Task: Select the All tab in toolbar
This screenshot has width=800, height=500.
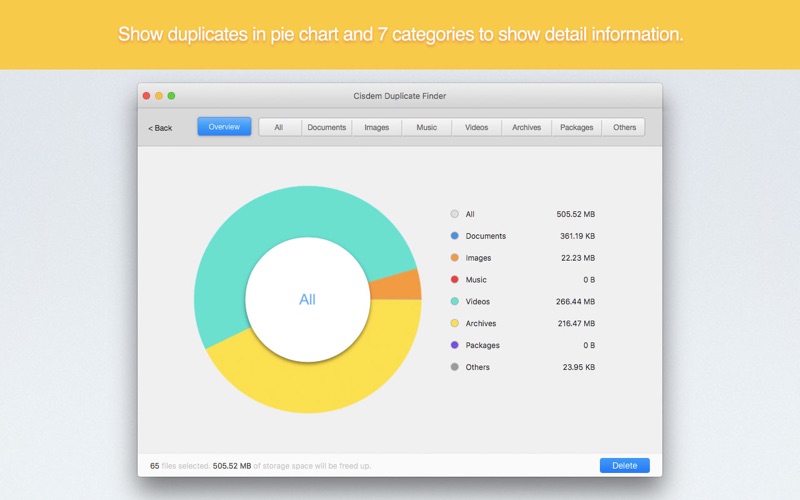Action: click(280, 128)
